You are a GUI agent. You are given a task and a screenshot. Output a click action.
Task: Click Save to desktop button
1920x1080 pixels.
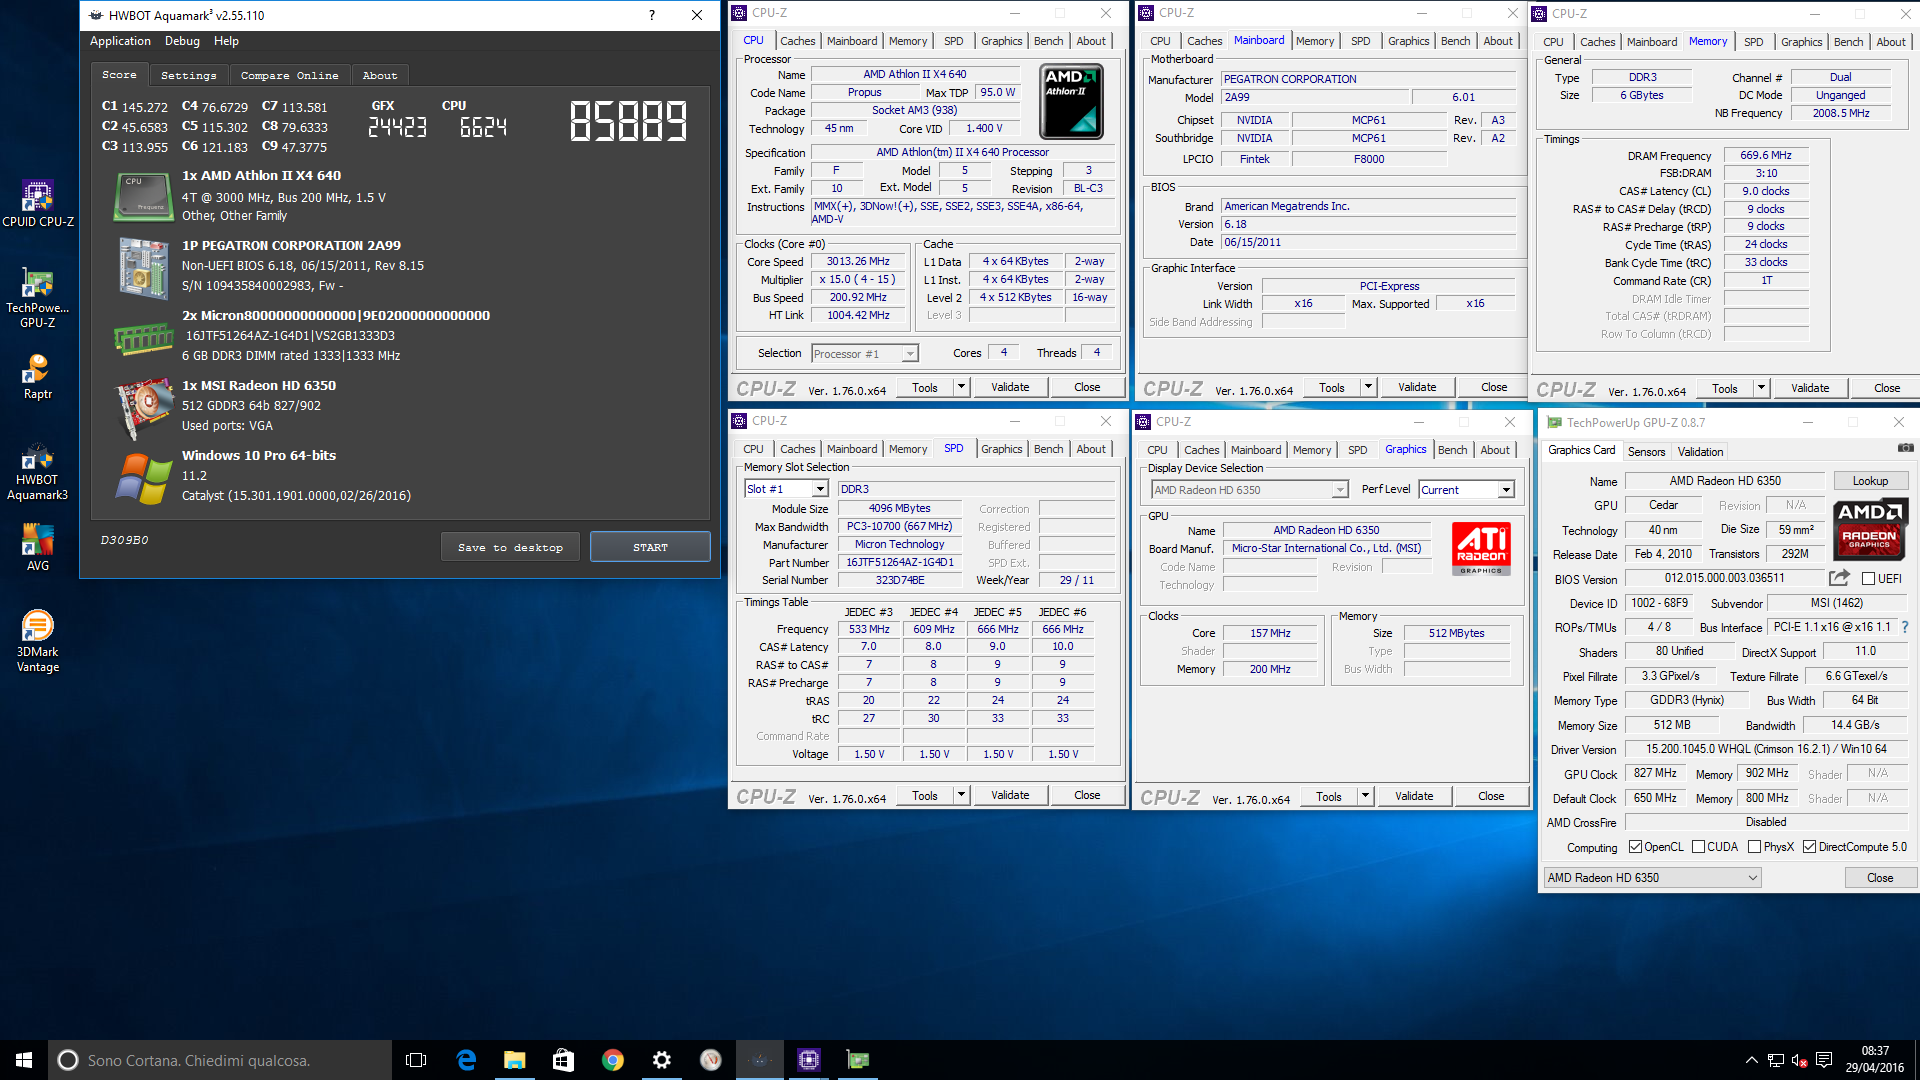[510, 547]
